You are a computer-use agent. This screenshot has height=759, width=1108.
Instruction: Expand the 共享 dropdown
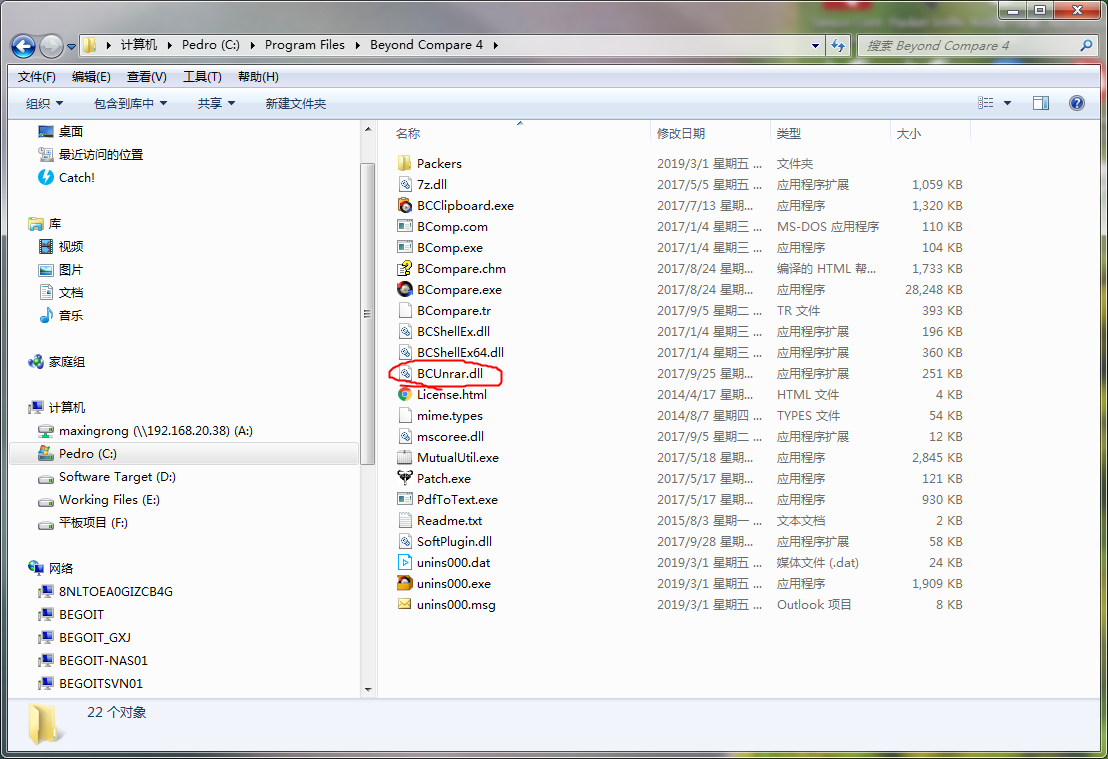216,103
